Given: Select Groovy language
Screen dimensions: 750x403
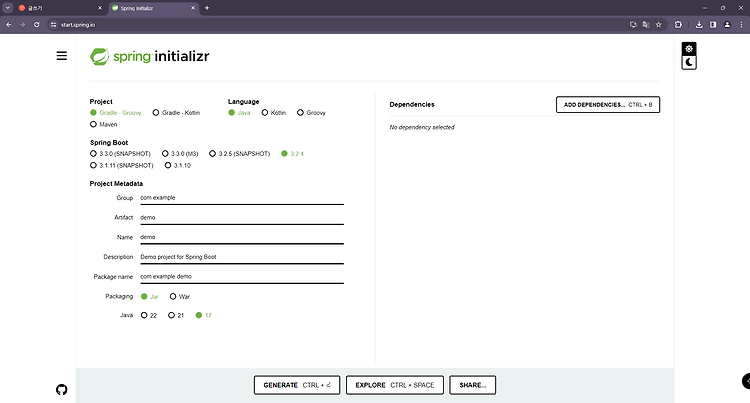Looking at the screenshot, I should pos(311,113).
